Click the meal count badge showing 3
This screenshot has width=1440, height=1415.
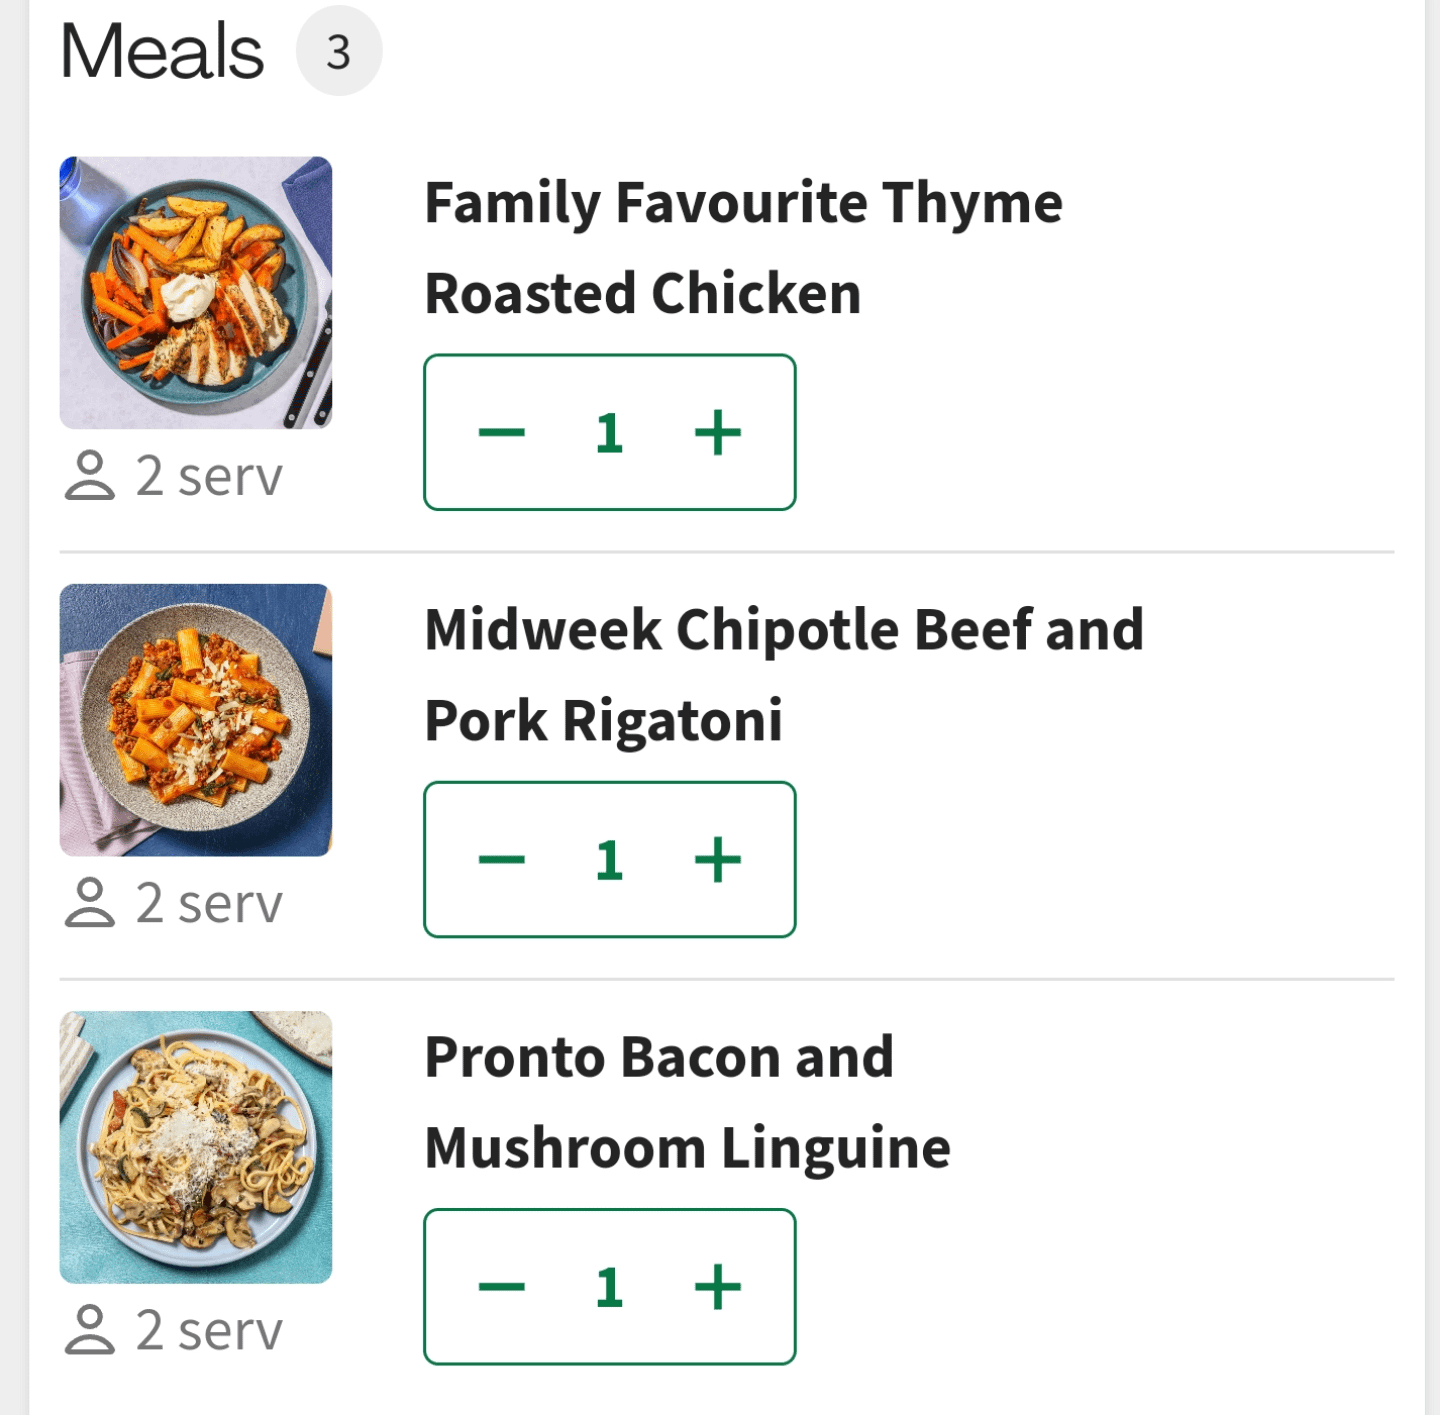point(339,51)
